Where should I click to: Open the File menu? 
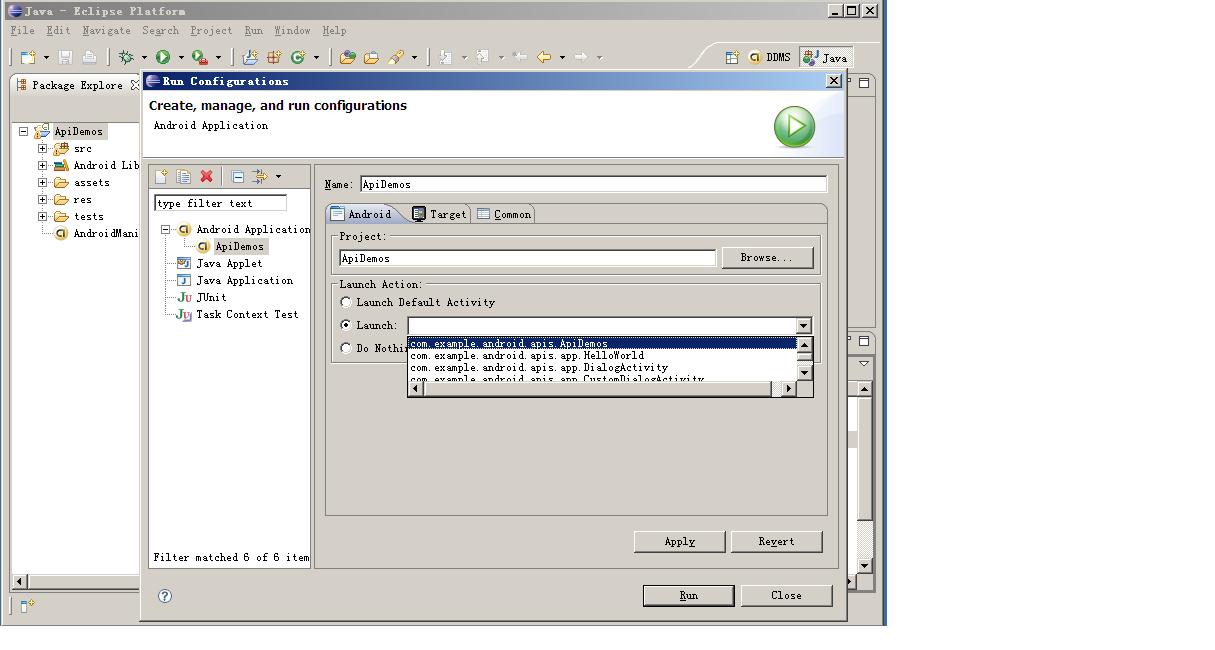point(22,31)
